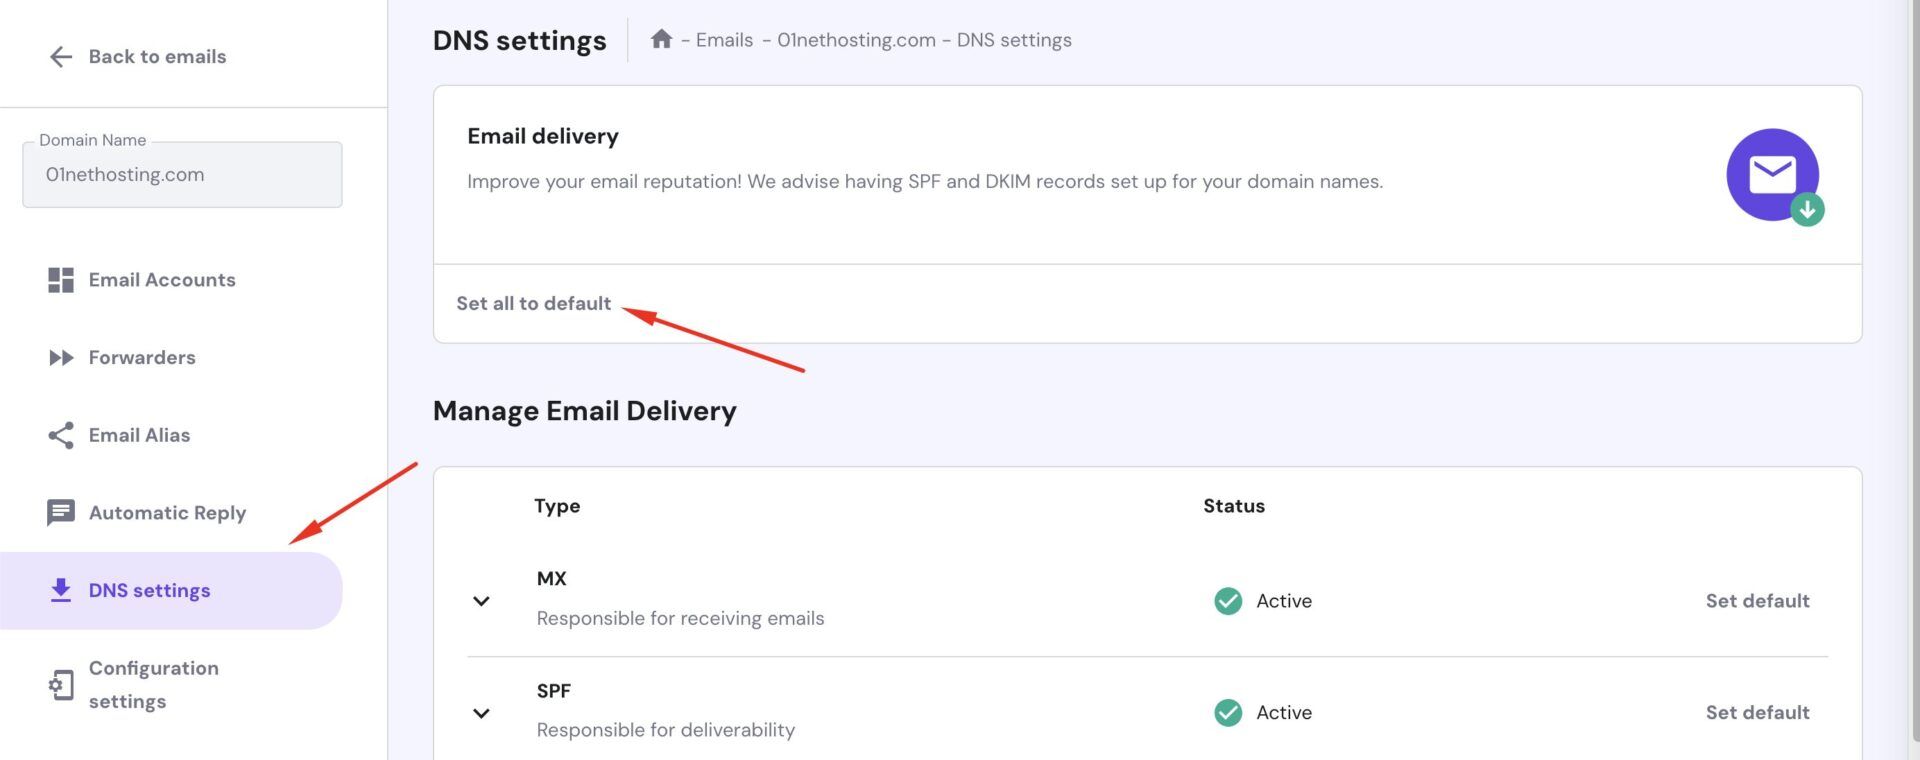Click the Email Alias share icon

[61, 435]
